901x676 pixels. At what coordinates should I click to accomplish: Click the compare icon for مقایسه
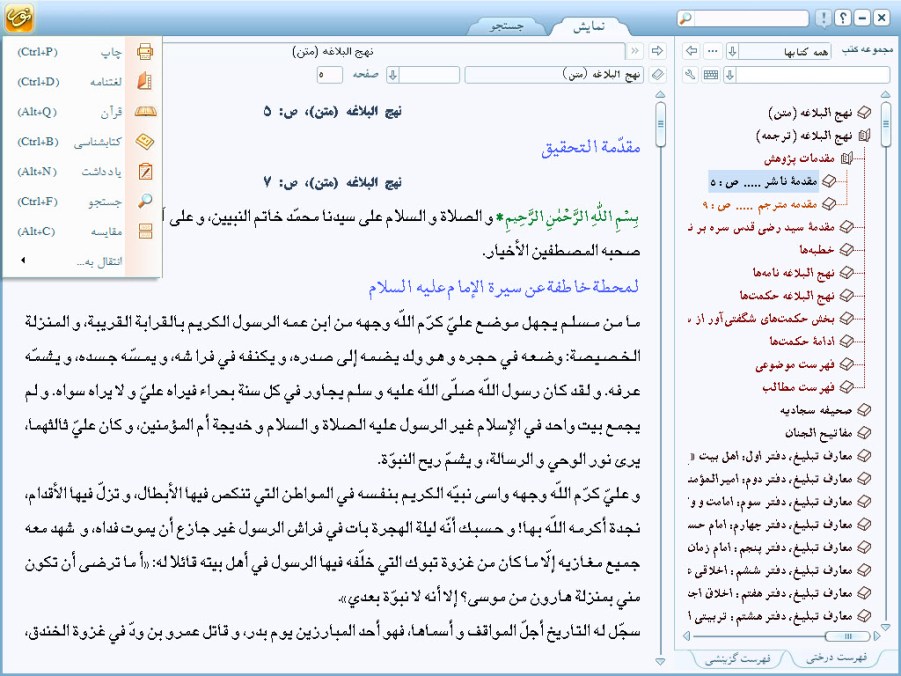click(145, 231)
